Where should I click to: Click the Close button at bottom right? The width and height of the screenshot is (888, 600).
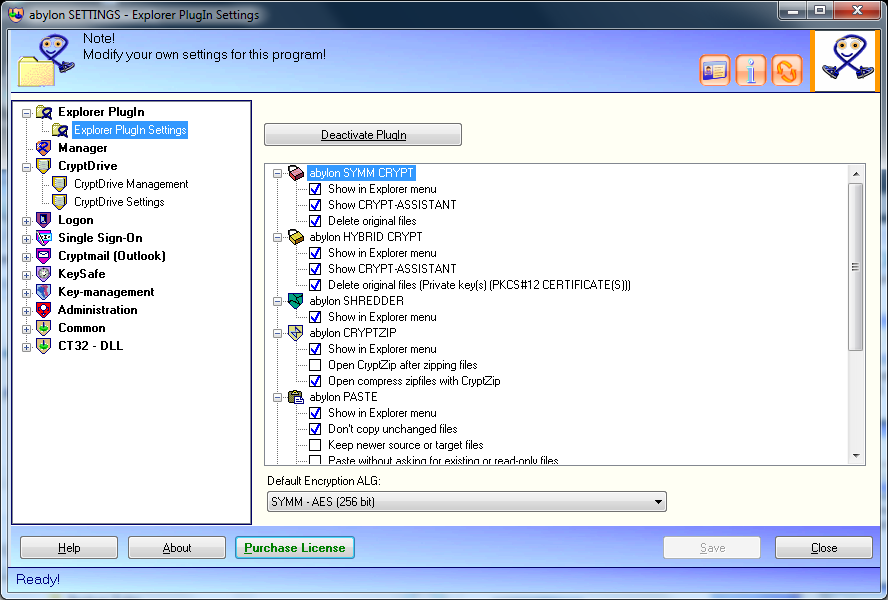coord(823,548)
